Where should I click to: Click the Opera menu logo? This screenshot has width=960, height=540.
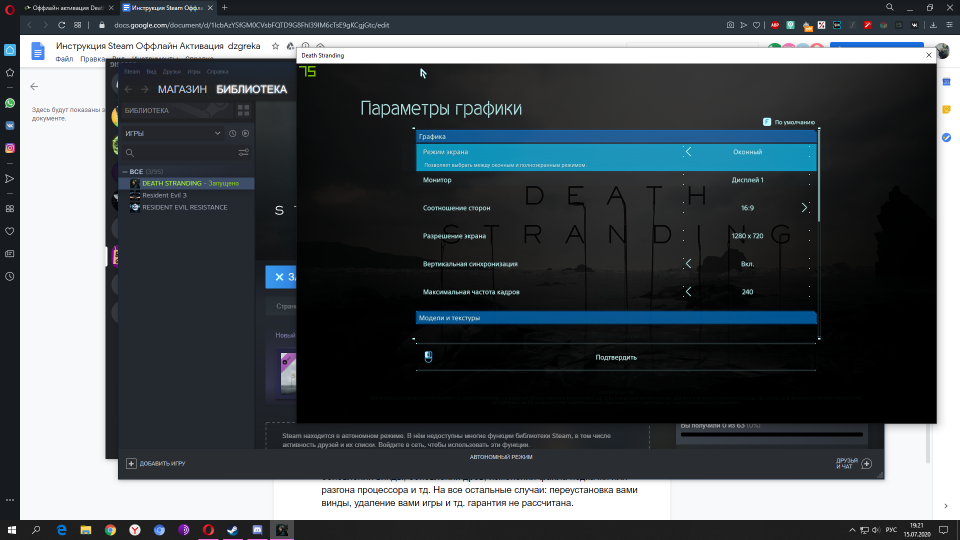tap(10, 9)
